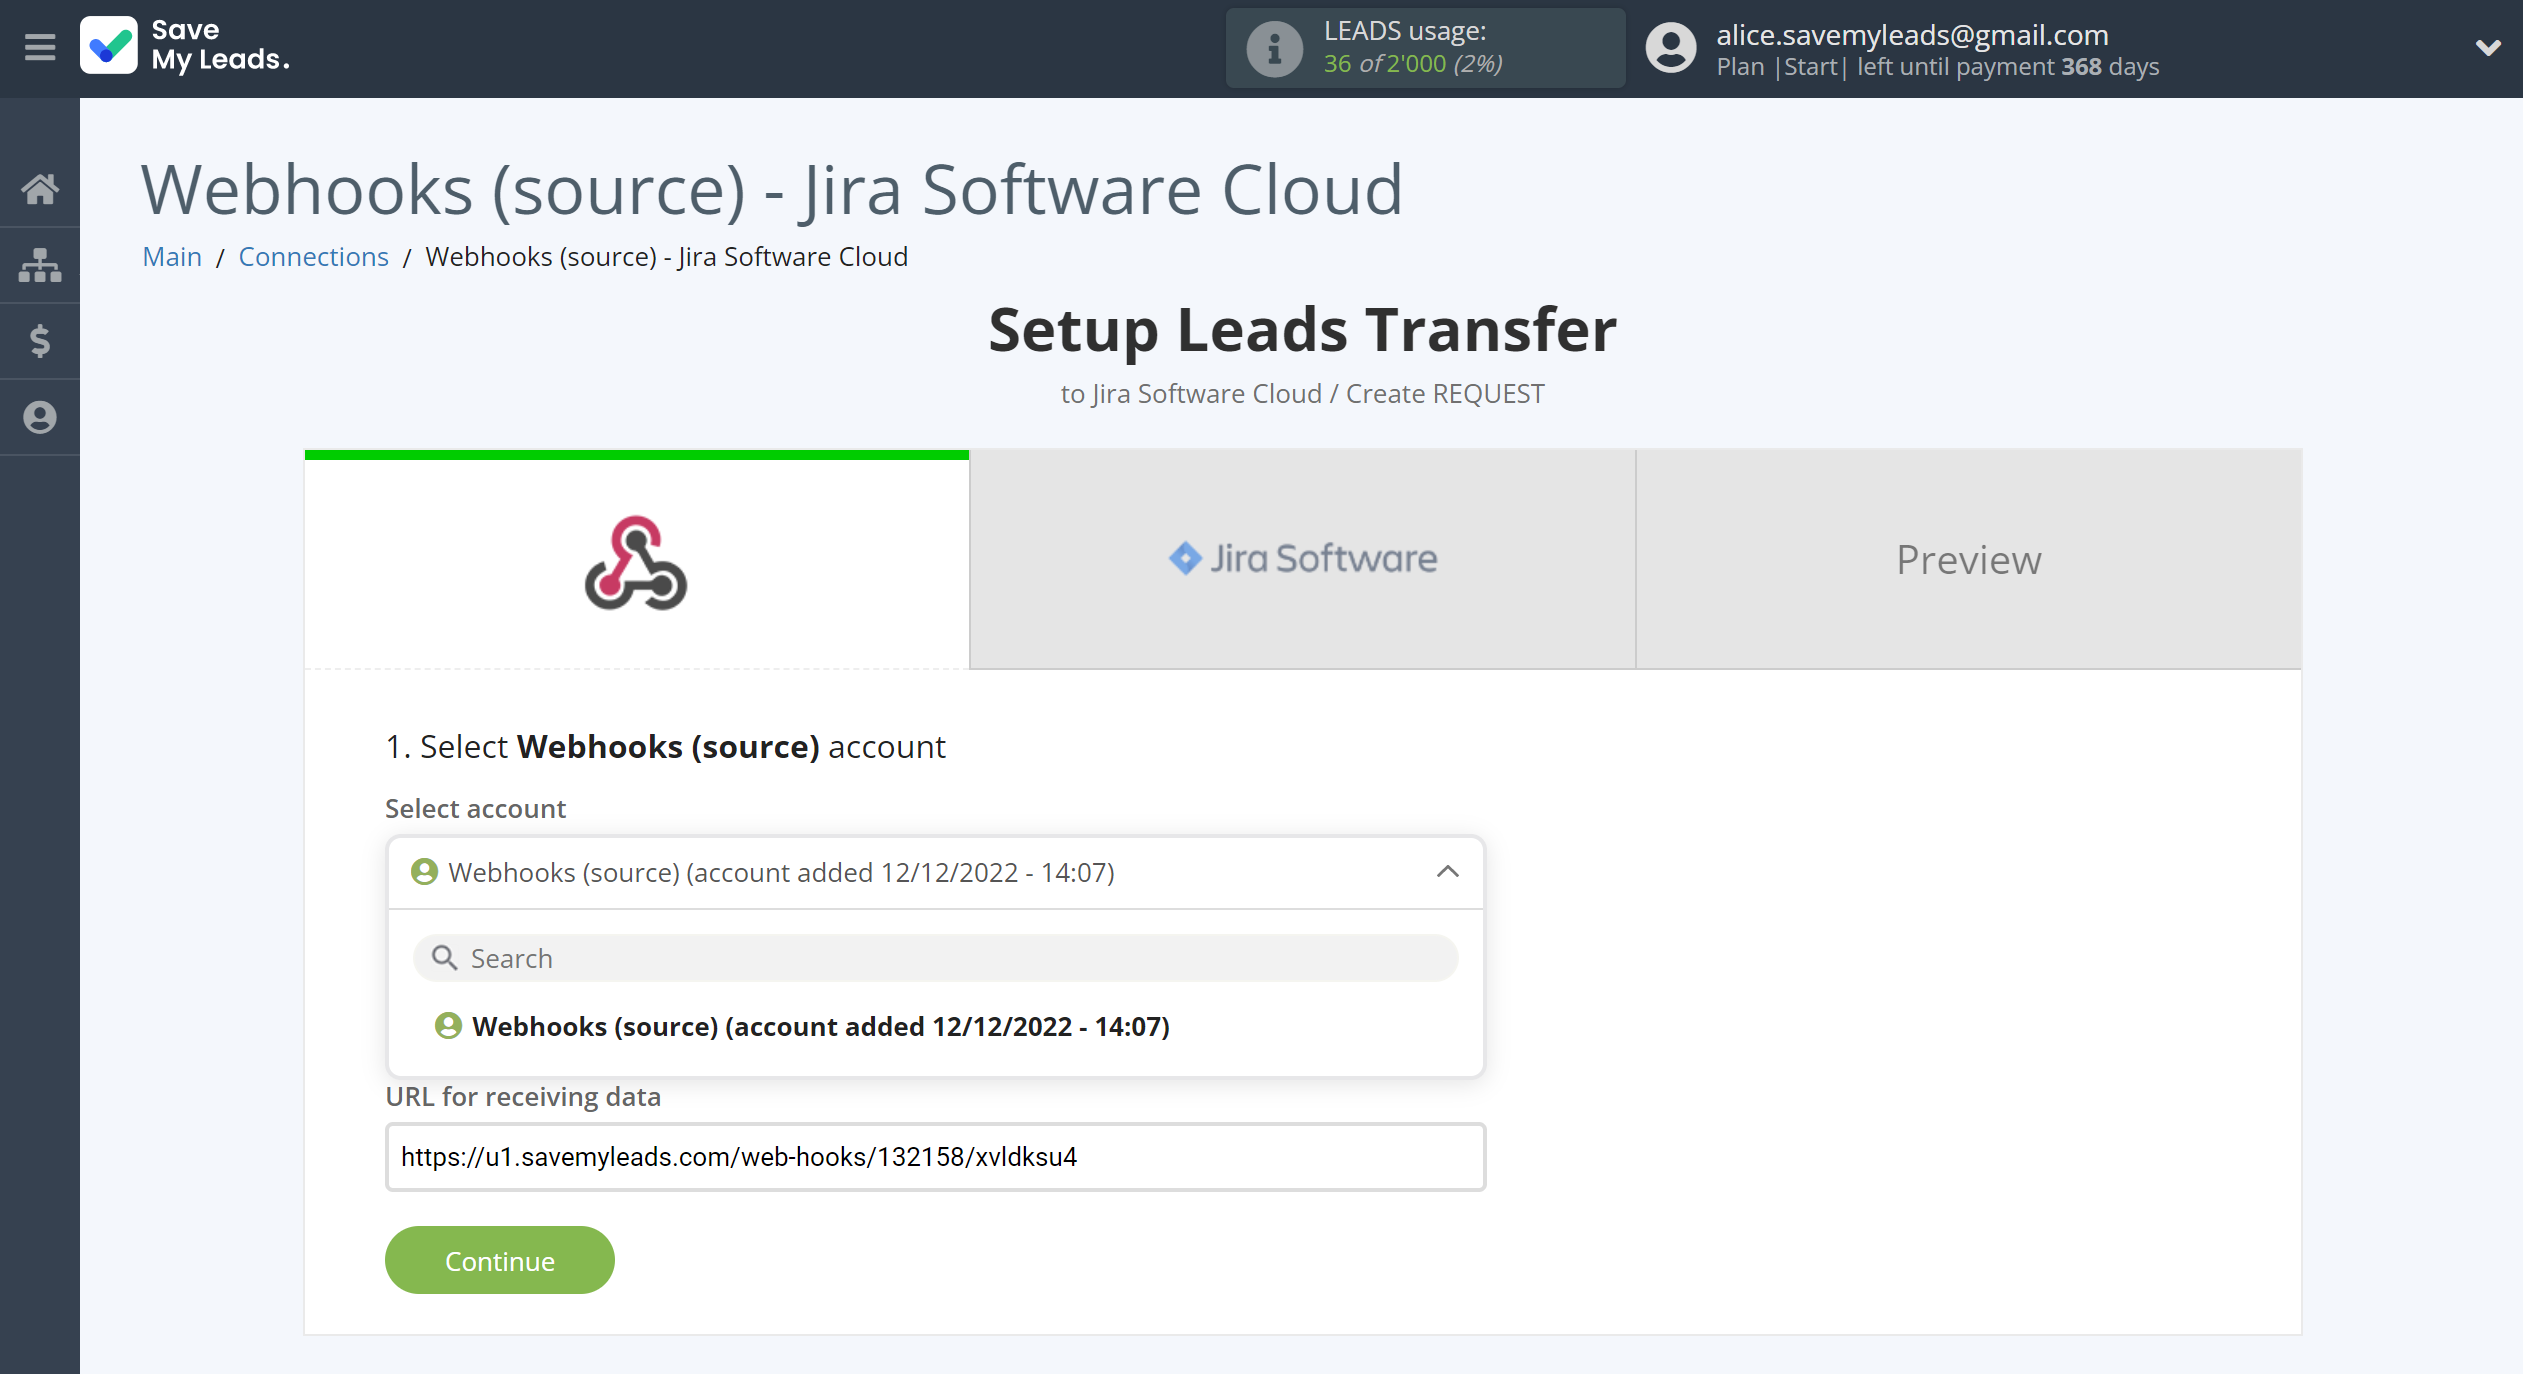Expand the account menu chevron in header
The image size is (2523, 1374).
coord(2487,47)
